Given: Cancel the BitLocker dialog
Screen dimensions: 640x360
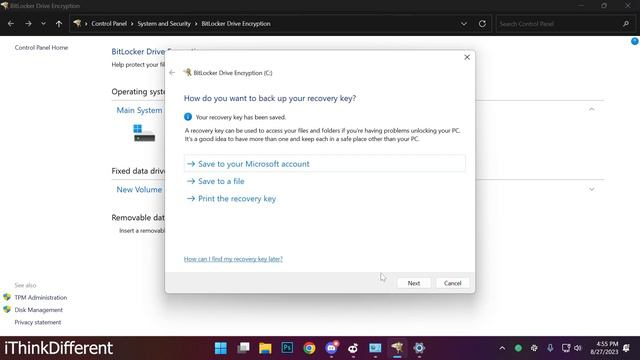Looking at the screenshot, I should (x=452, y=283).
